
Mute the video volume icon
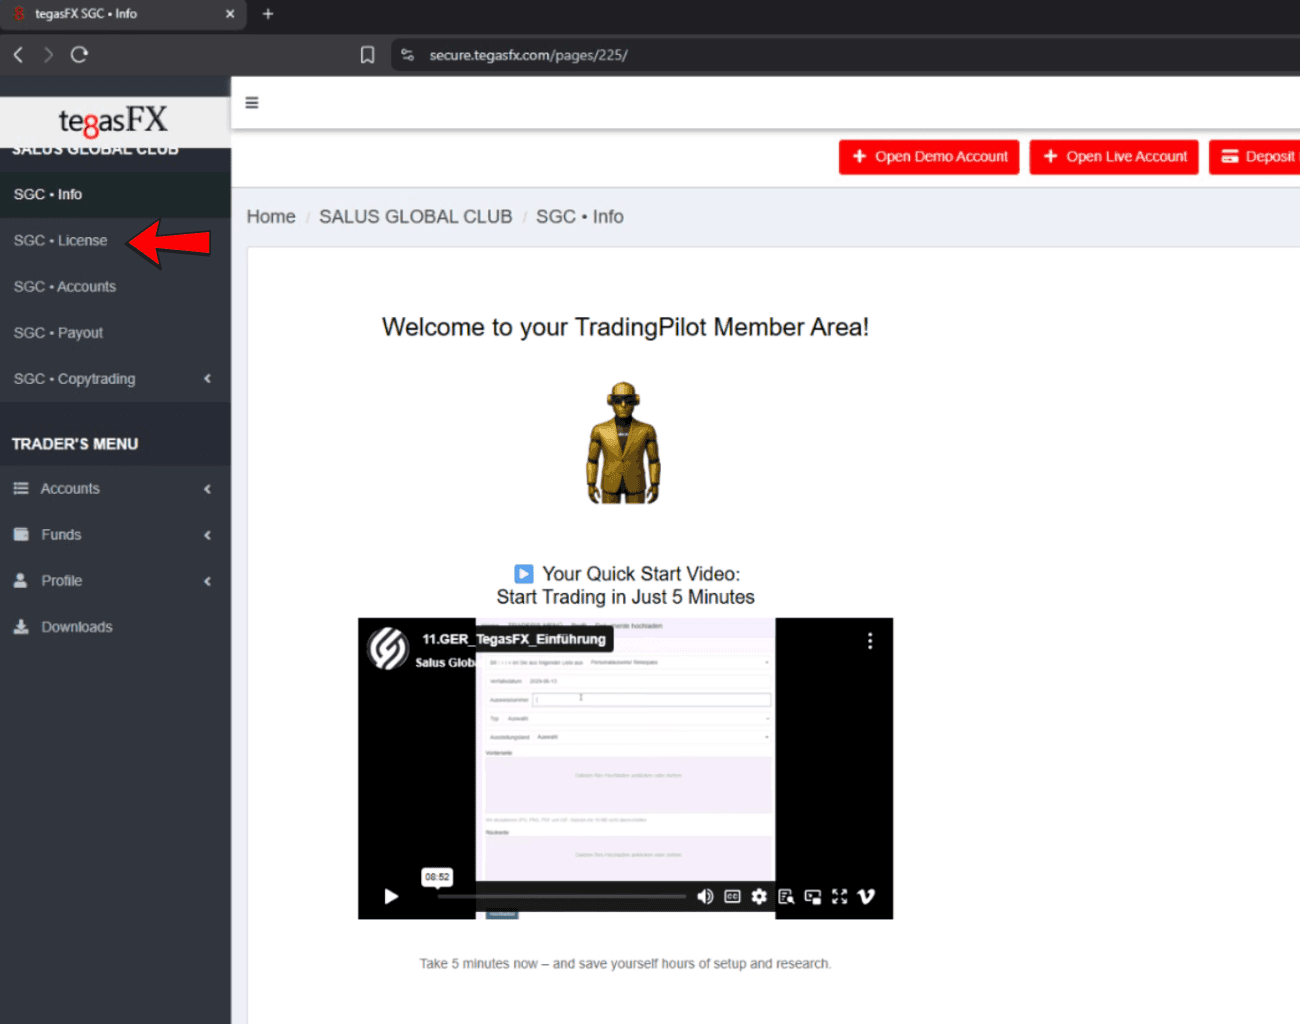(705, 896)
